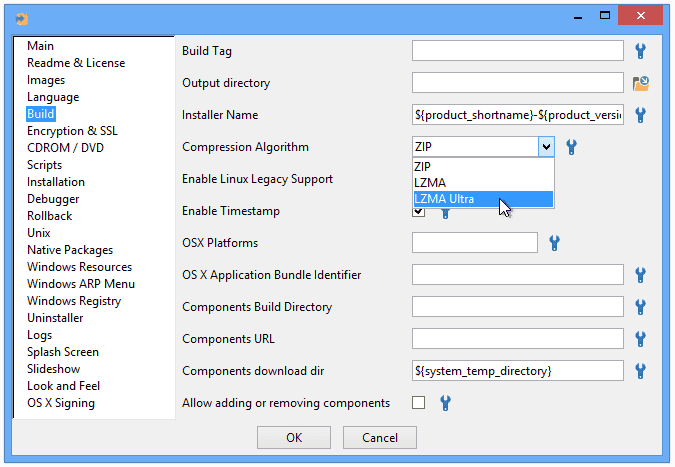Open the CDROM / DVD section
This screenshot has height=467, width=675.
tap(65, 148)
